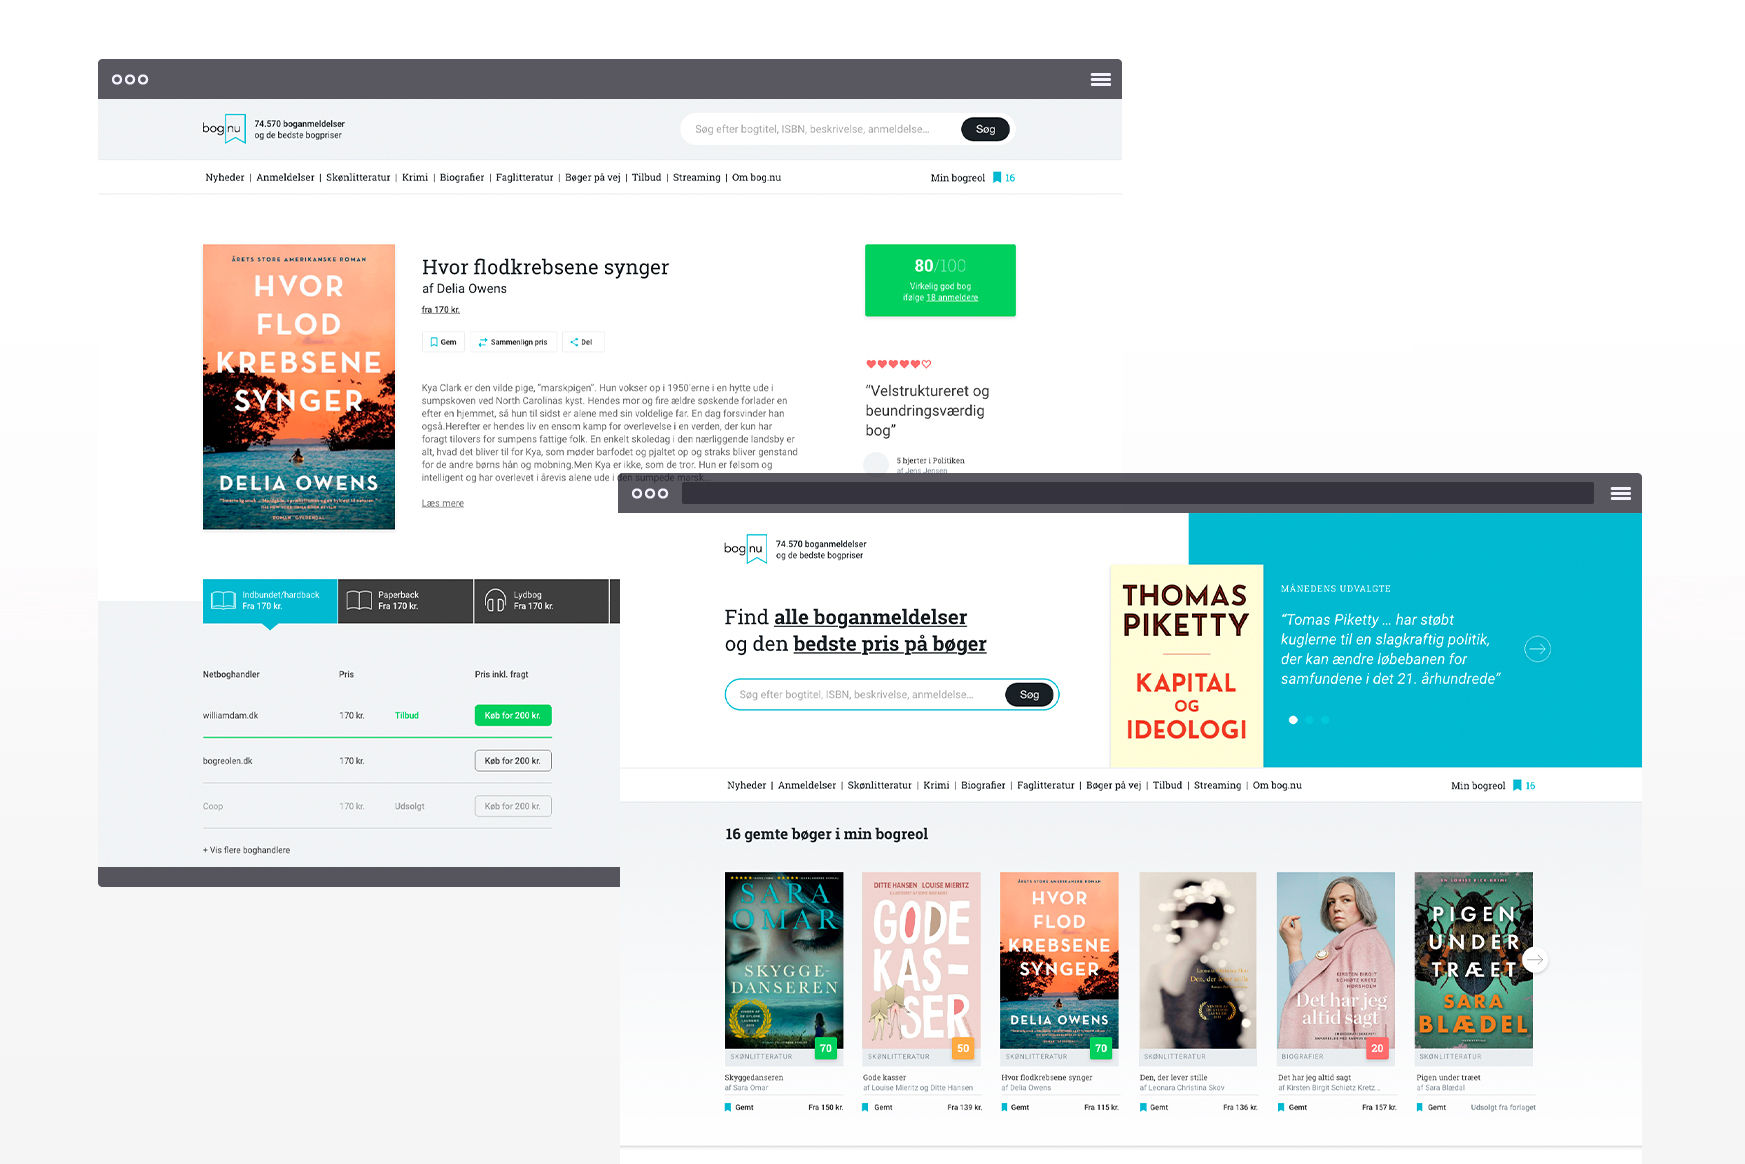Click the Min bogreol text in the back window
Viewport: 1745px width, 1164px height.
[958, 178]
